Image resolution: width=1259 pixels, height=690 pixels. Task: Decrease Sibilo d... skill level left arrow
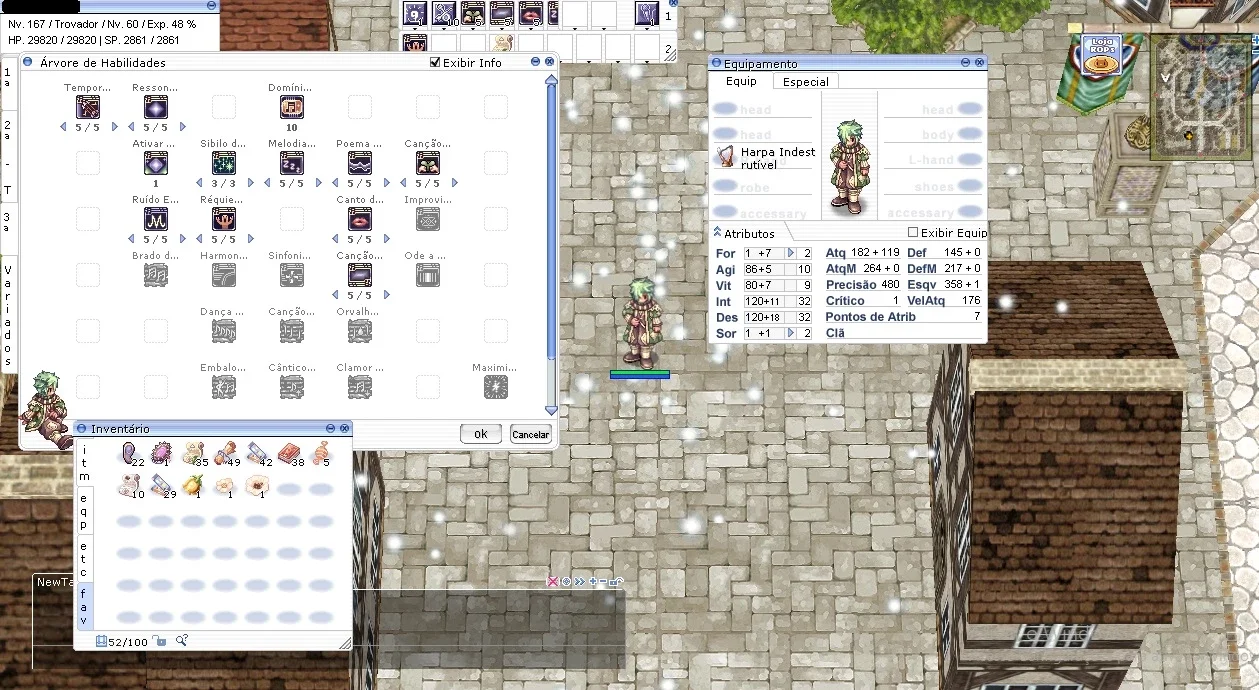(x=200, y=183)
